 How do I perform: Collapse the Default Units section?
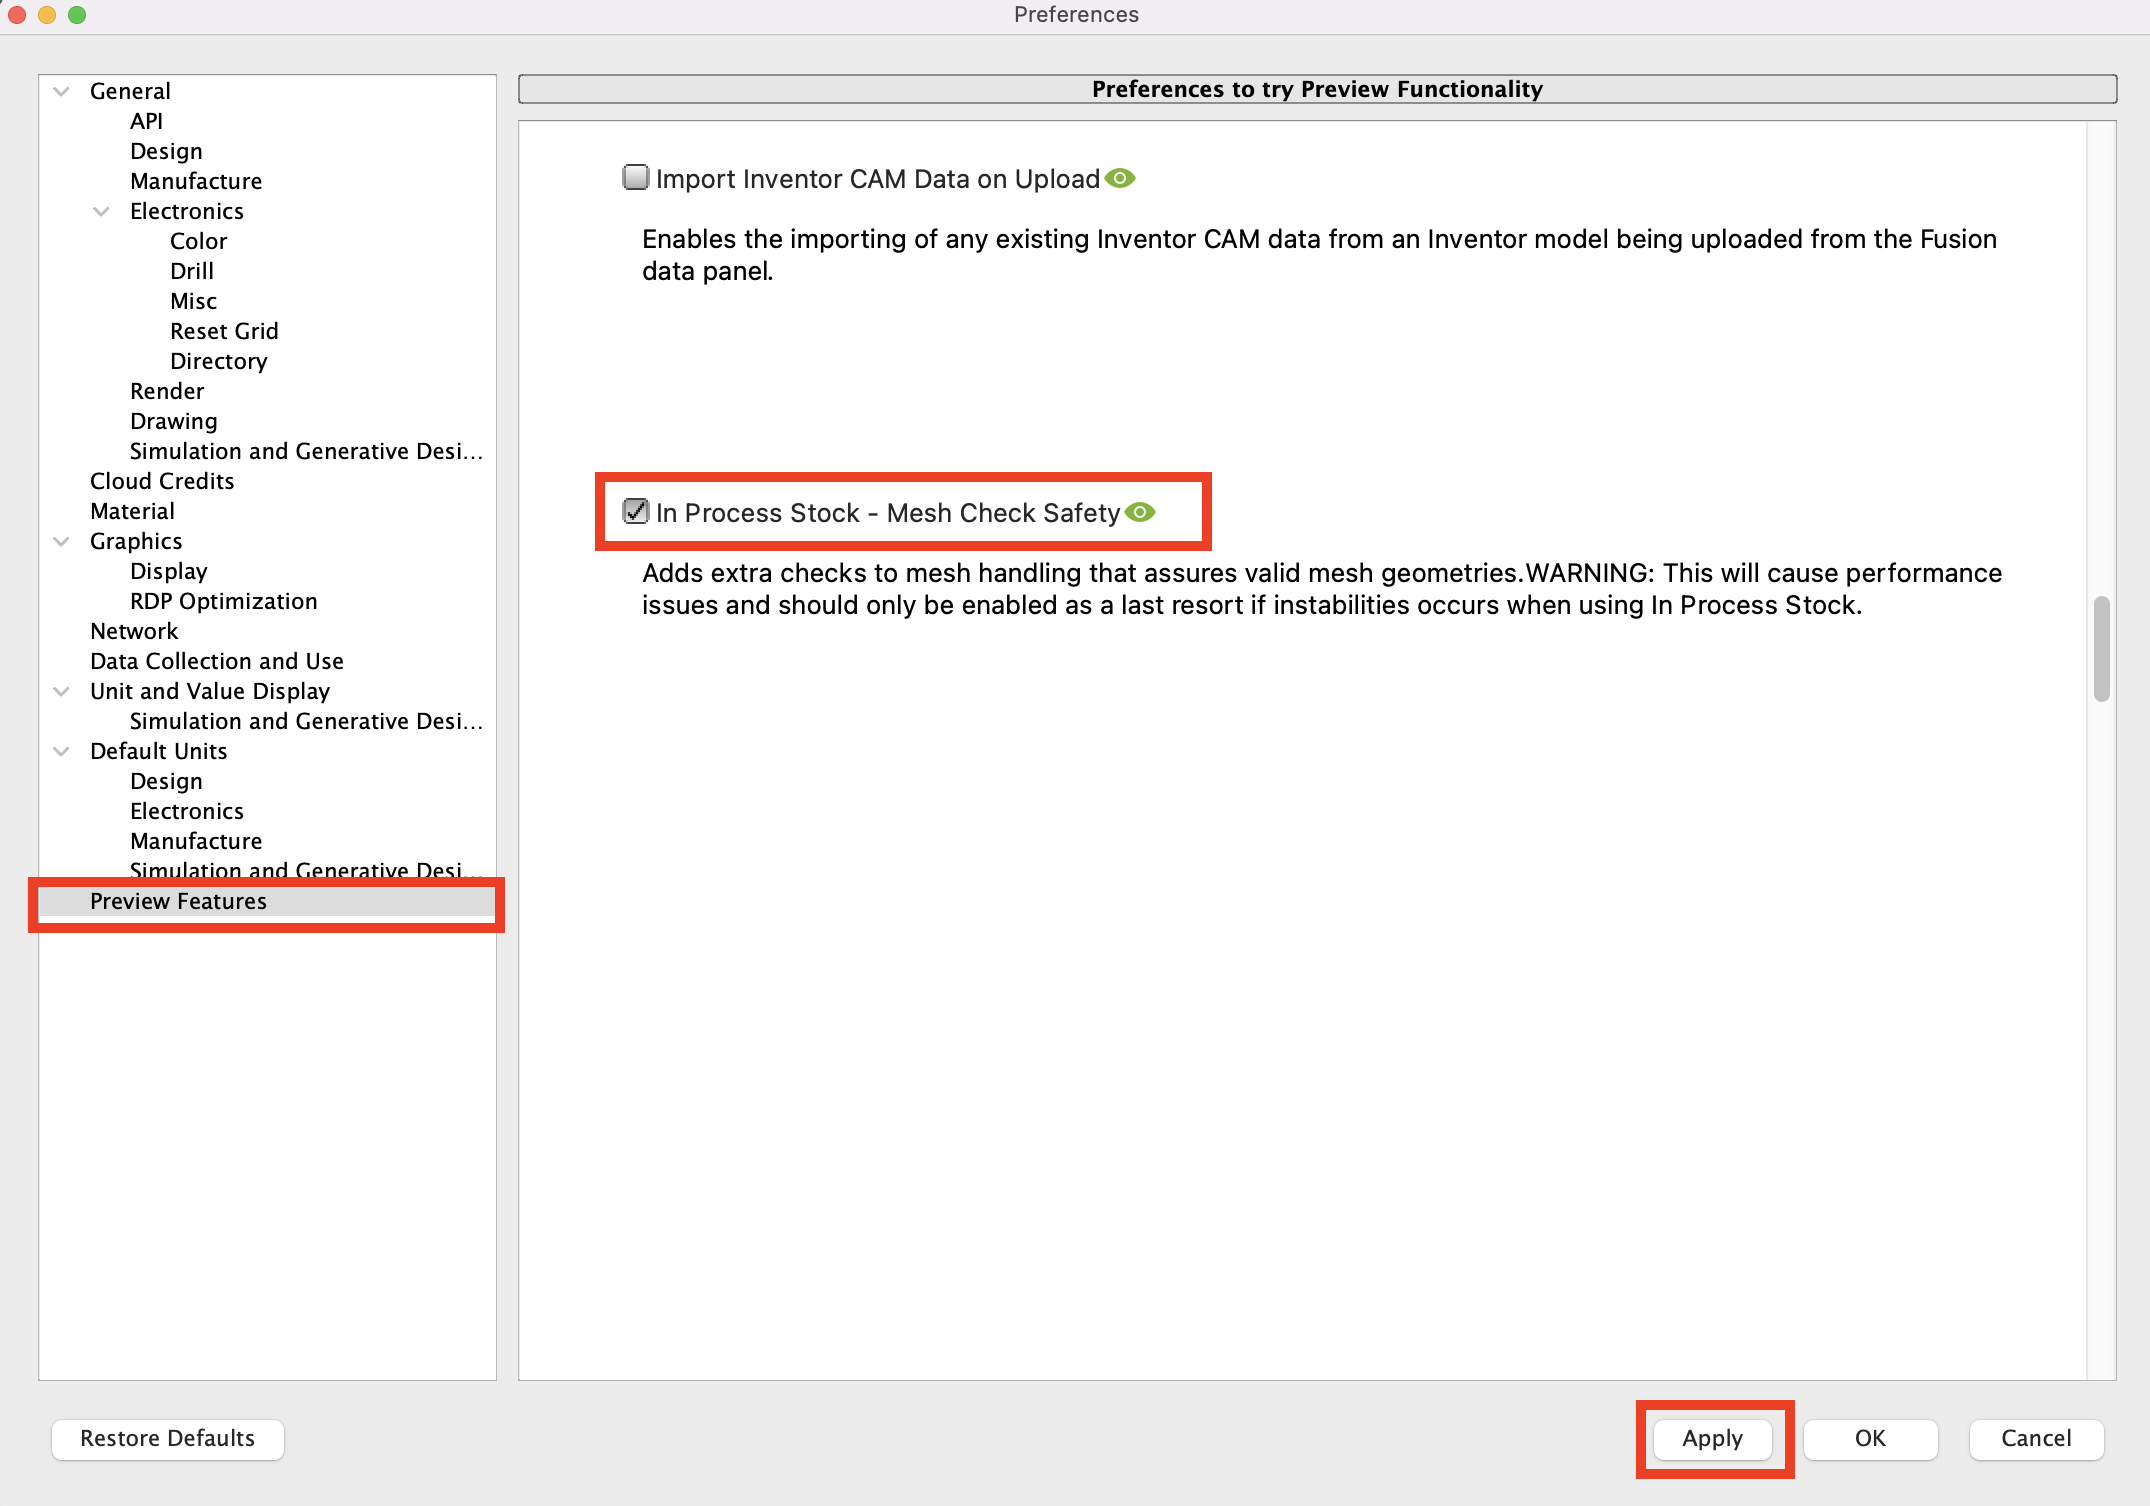point(62,751)
